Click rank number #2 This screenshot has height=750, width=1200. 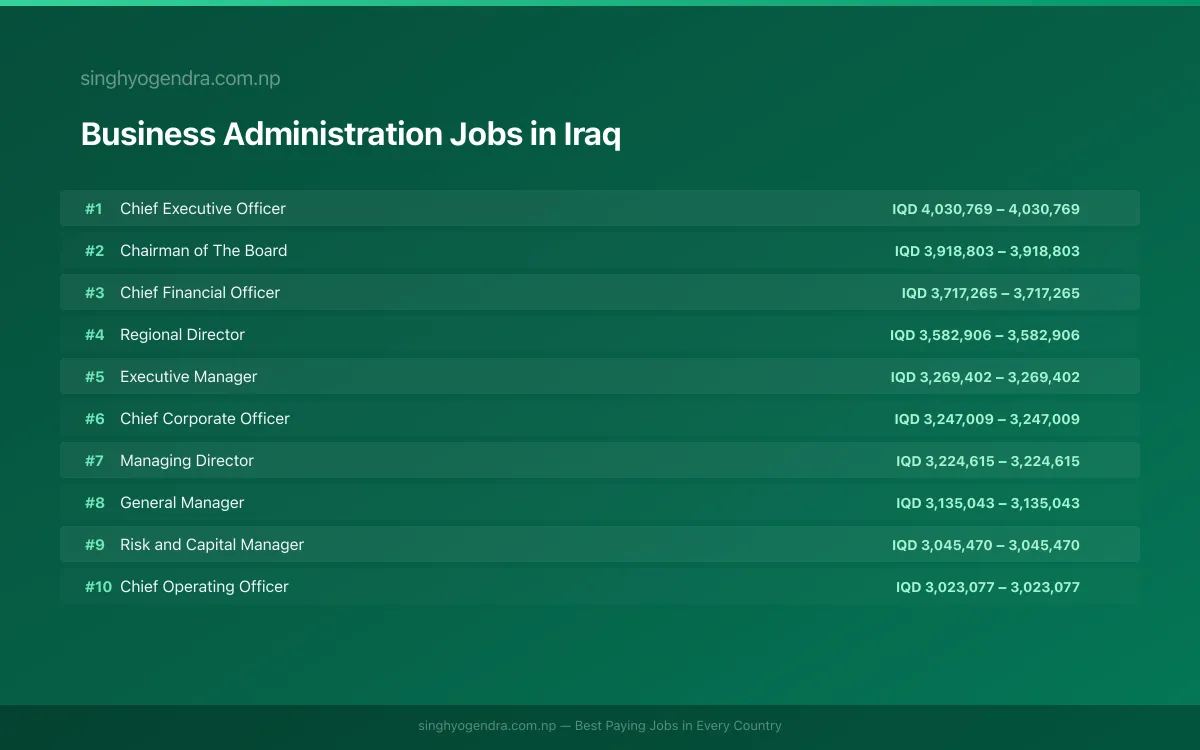coord(94,251)
